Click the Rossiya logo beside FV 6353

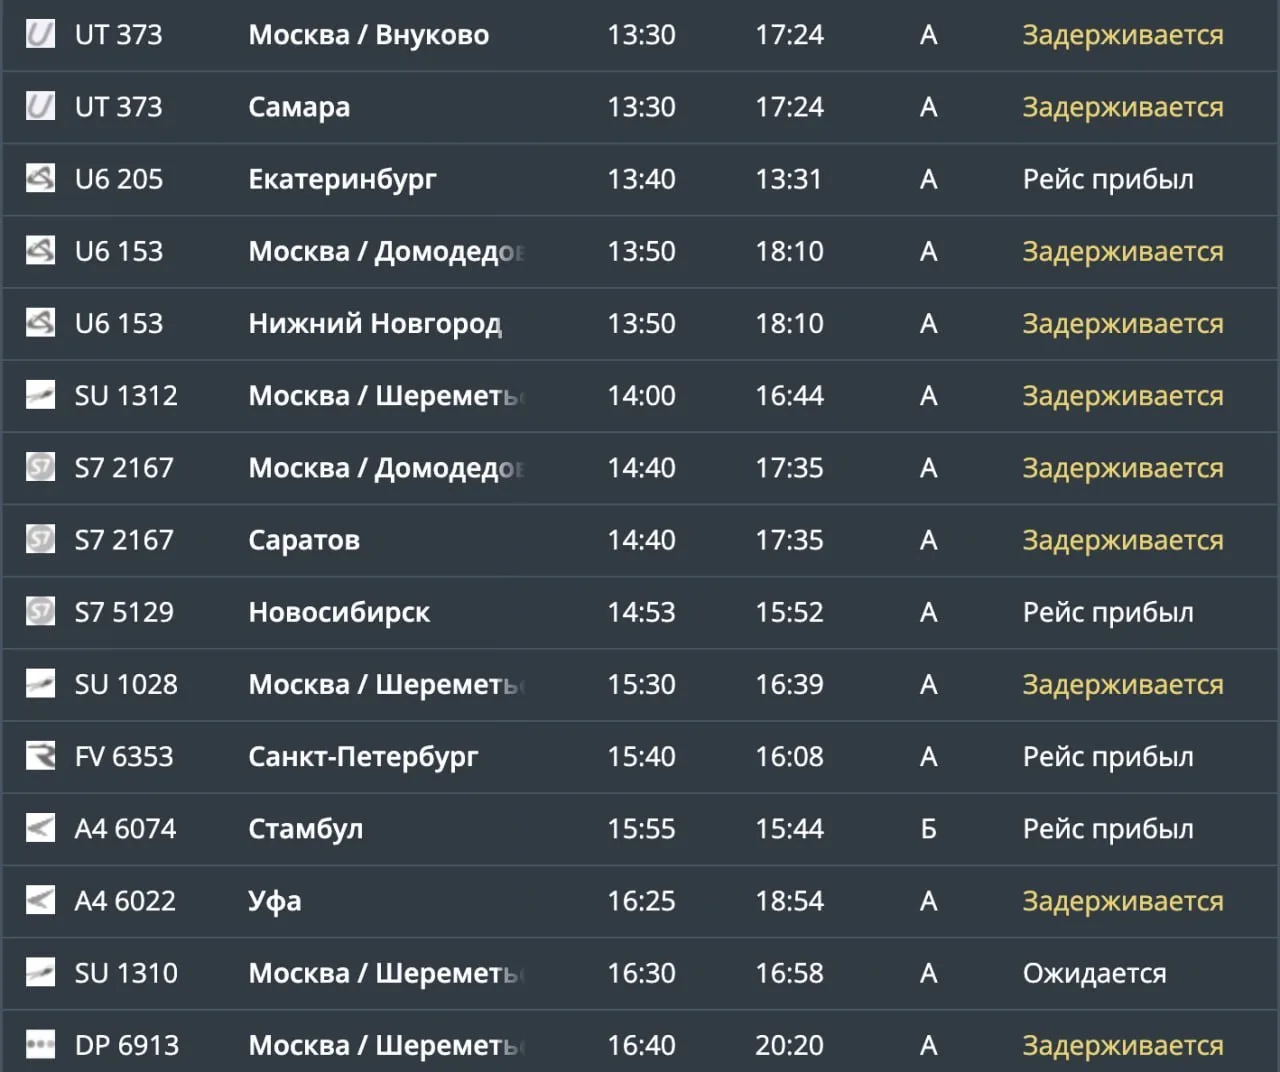(x=40, y=756)
